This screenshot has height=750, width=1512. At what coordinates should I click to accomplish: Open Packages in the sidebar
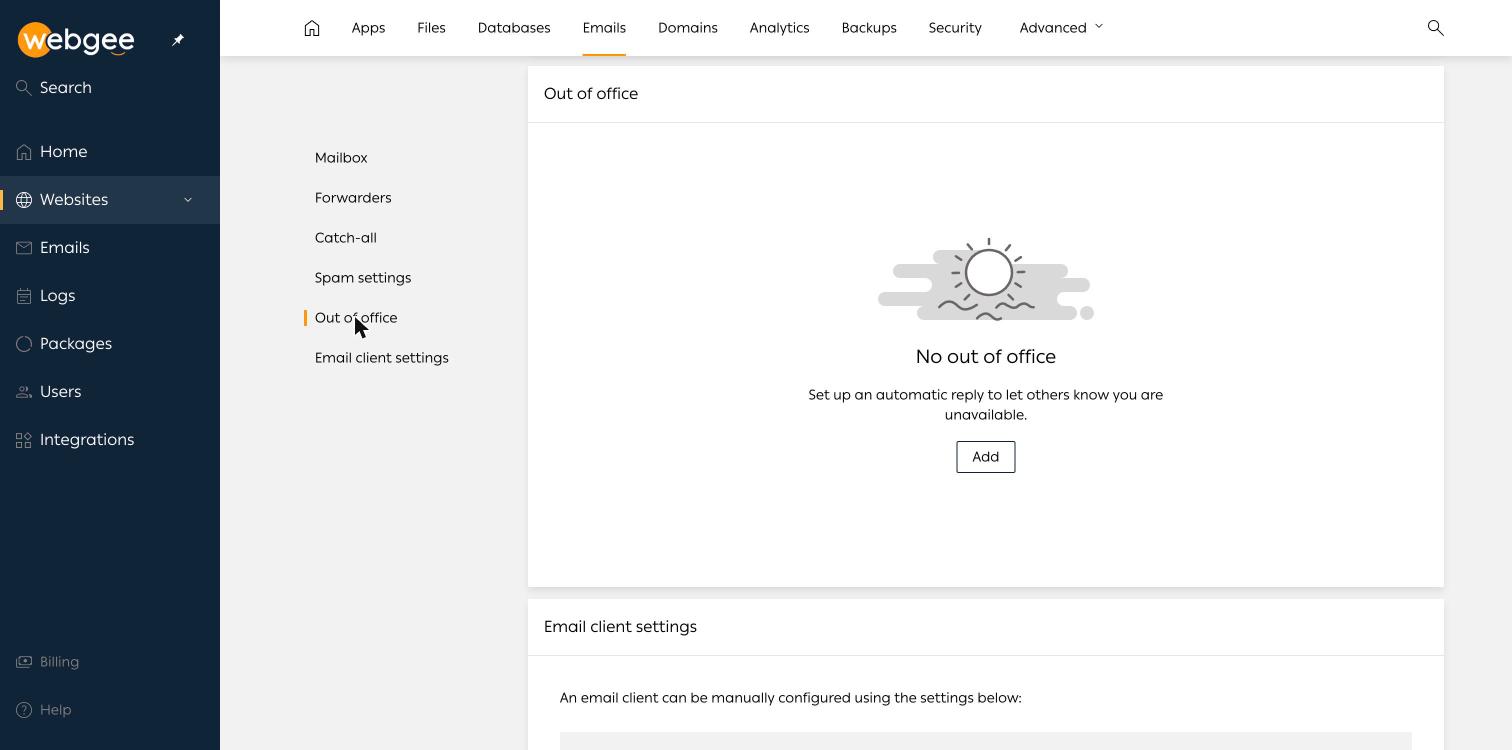(76, 344)
